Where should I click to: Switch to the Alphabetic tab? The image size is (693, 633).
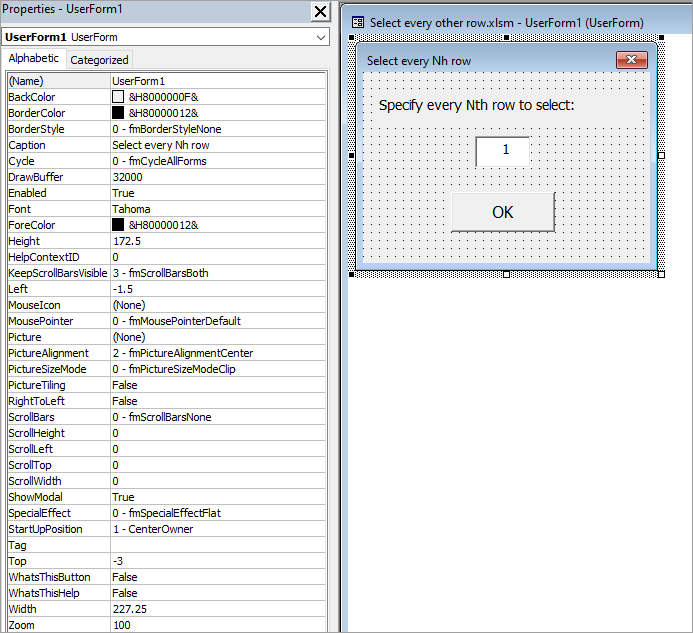35,59
